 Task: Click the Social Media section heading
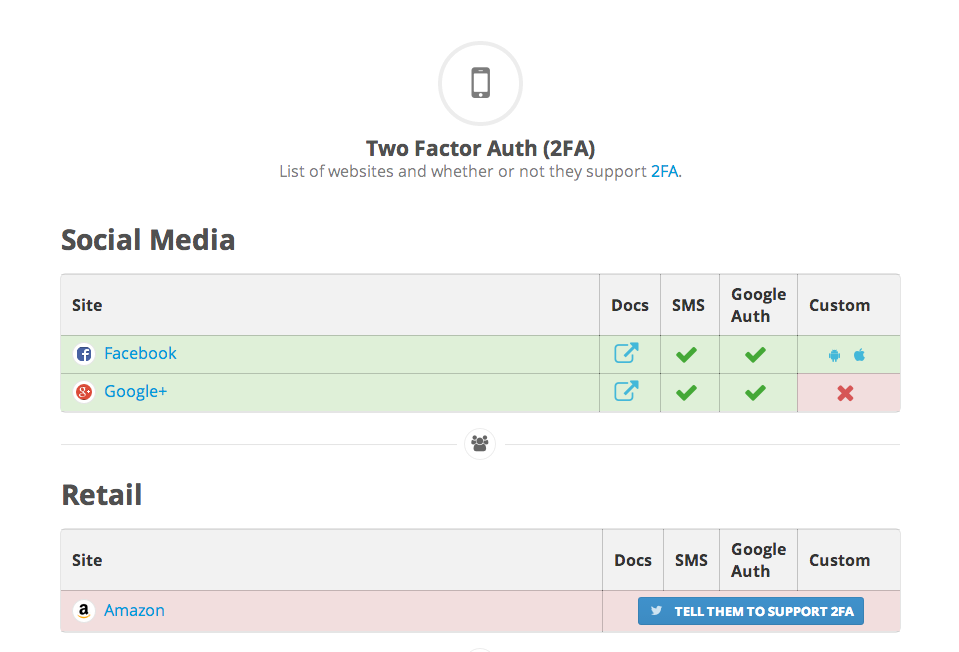click(148, 240)
